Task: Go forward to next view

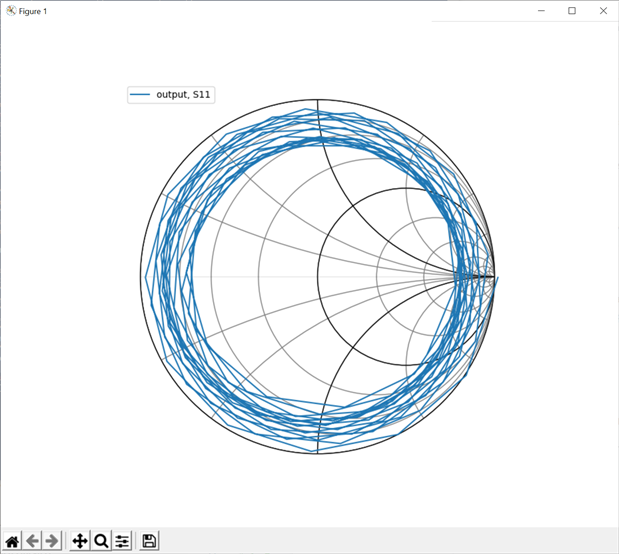Action: [52, 541]
